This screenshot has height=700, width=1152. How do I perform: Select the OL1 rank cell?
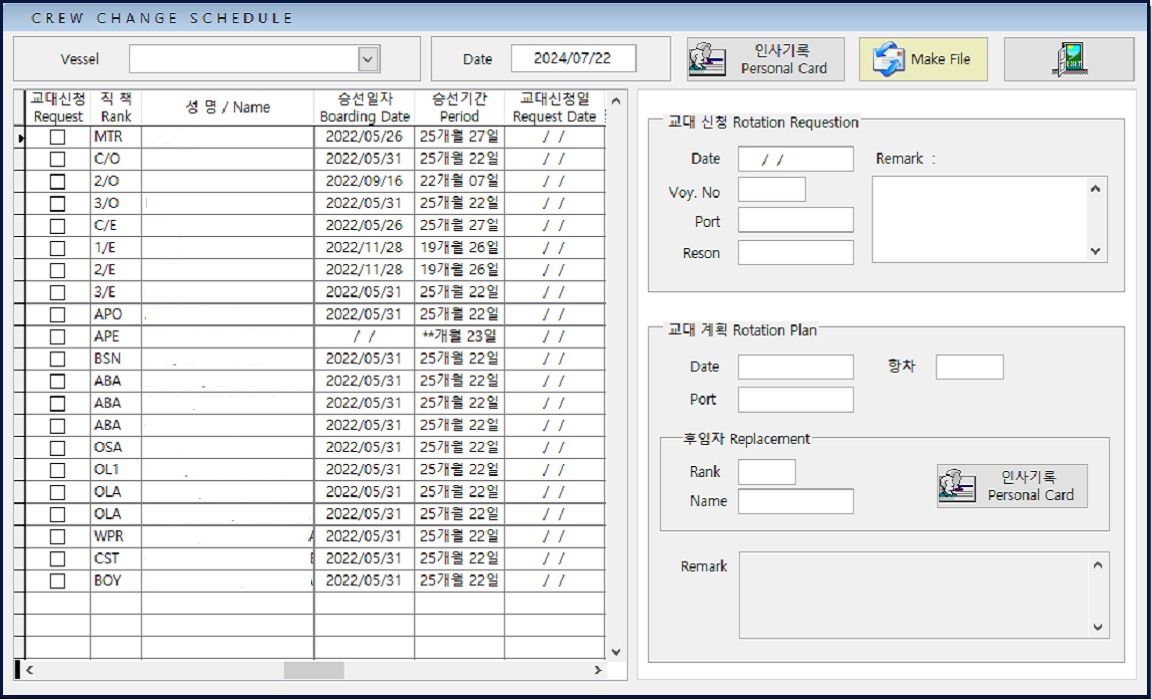[116, 469]
